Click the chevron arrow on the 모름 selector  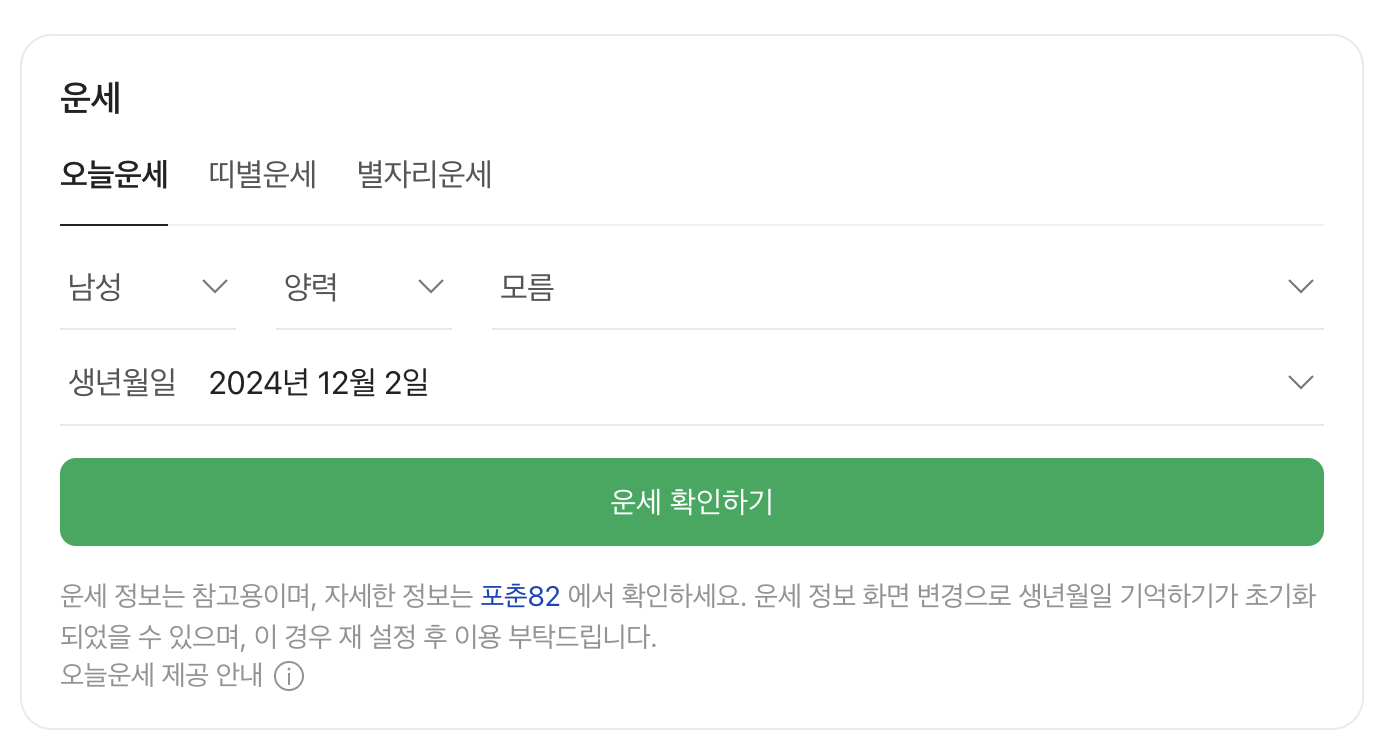[1300, 286]
